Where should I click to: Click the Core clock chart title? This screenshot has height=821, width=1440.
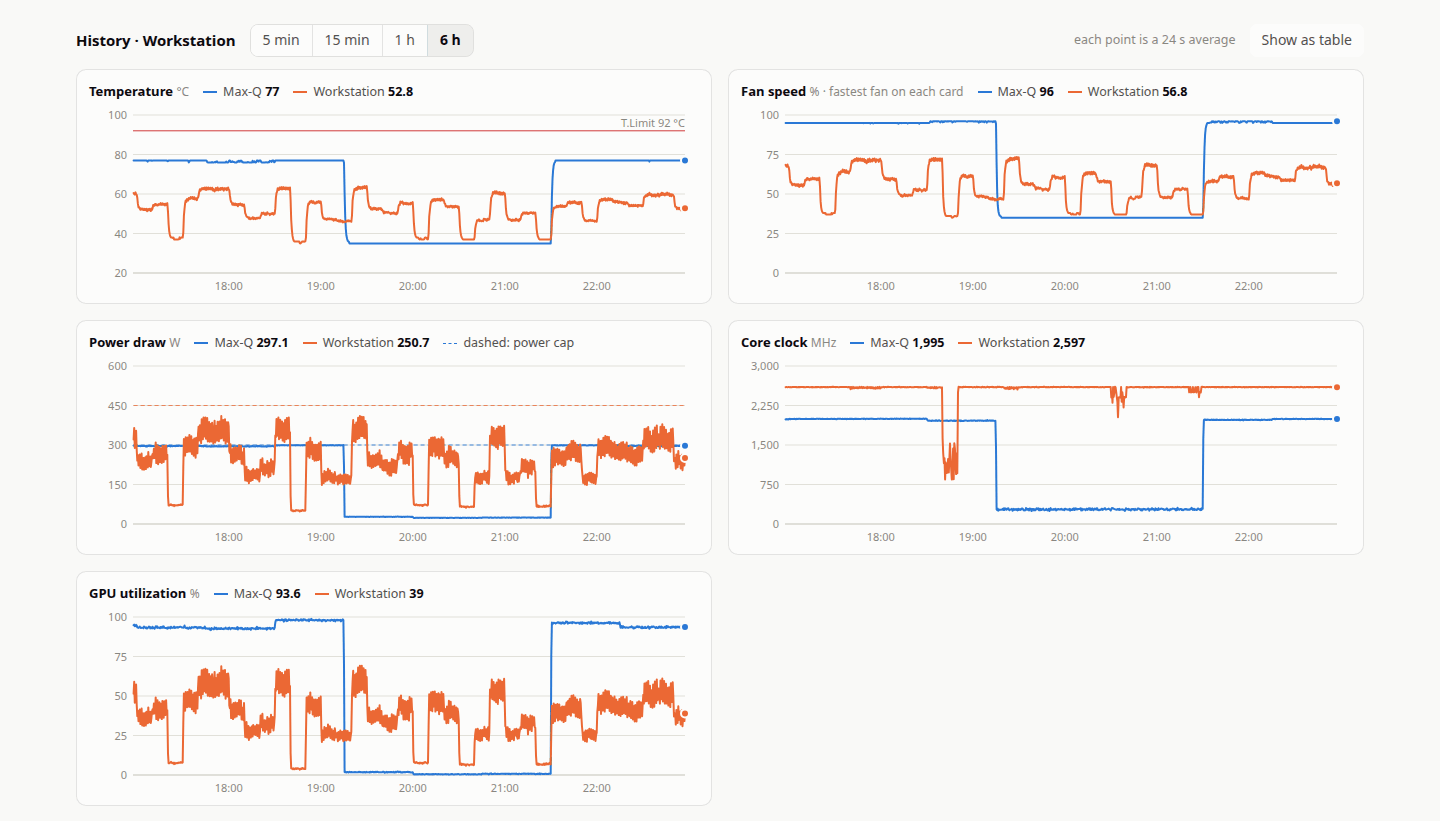pos(775,342)
